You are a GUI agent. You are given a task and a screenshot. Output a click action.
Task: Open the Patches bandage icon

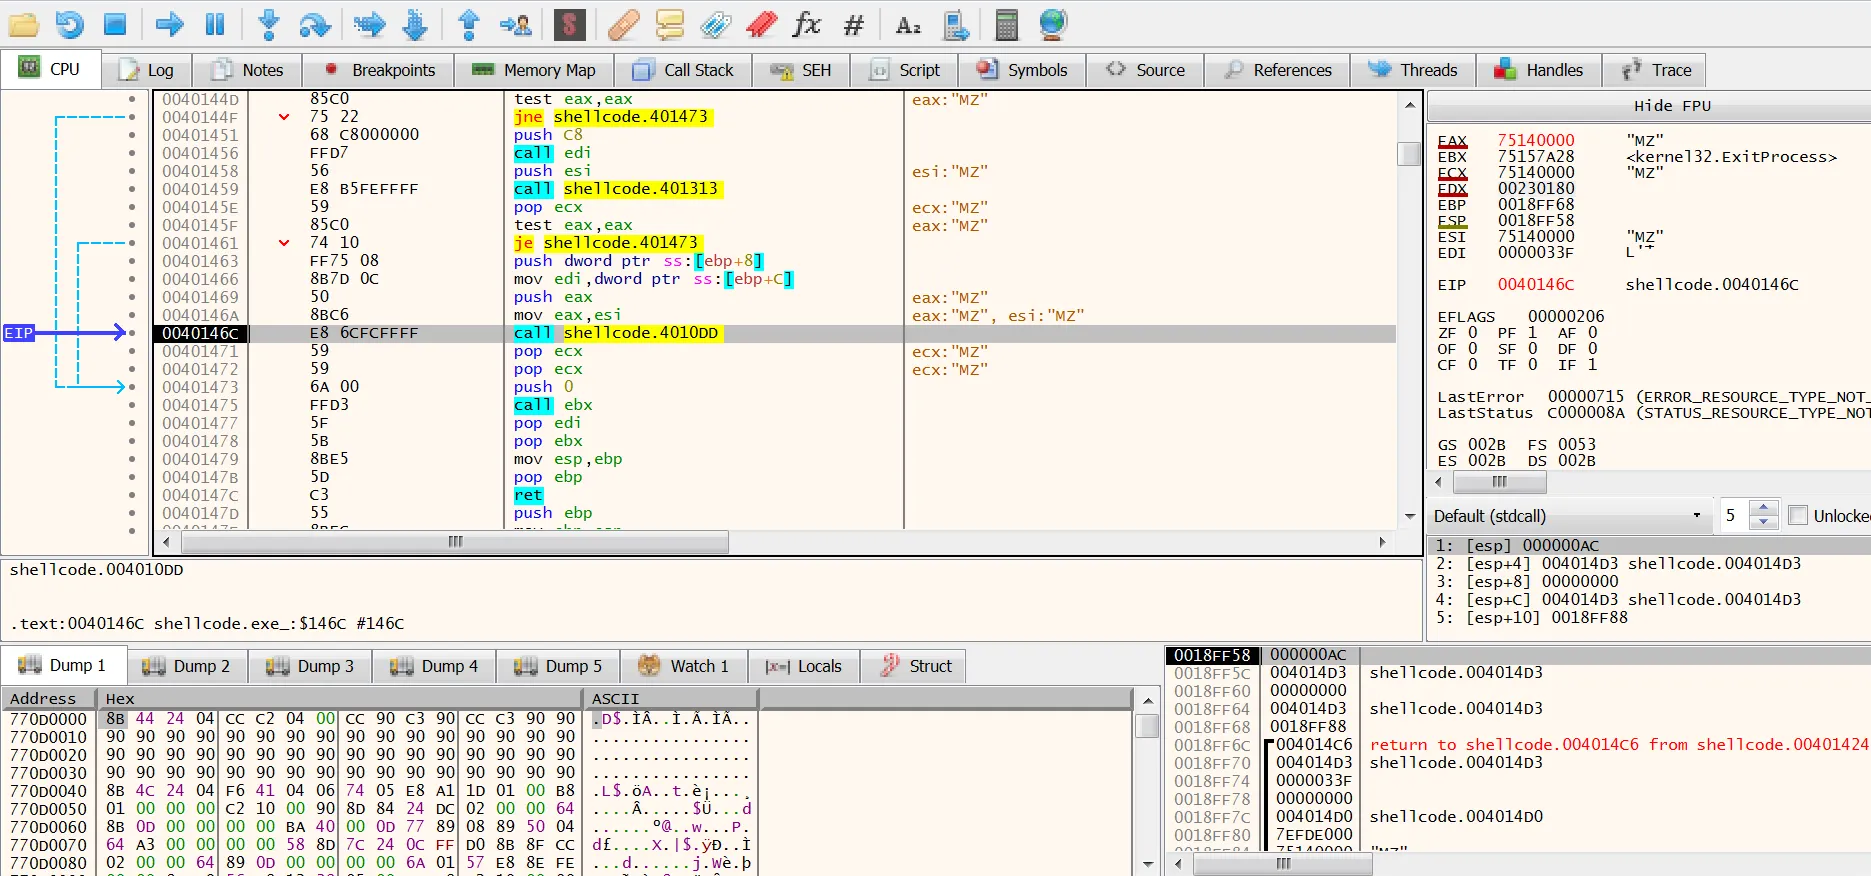623,24
